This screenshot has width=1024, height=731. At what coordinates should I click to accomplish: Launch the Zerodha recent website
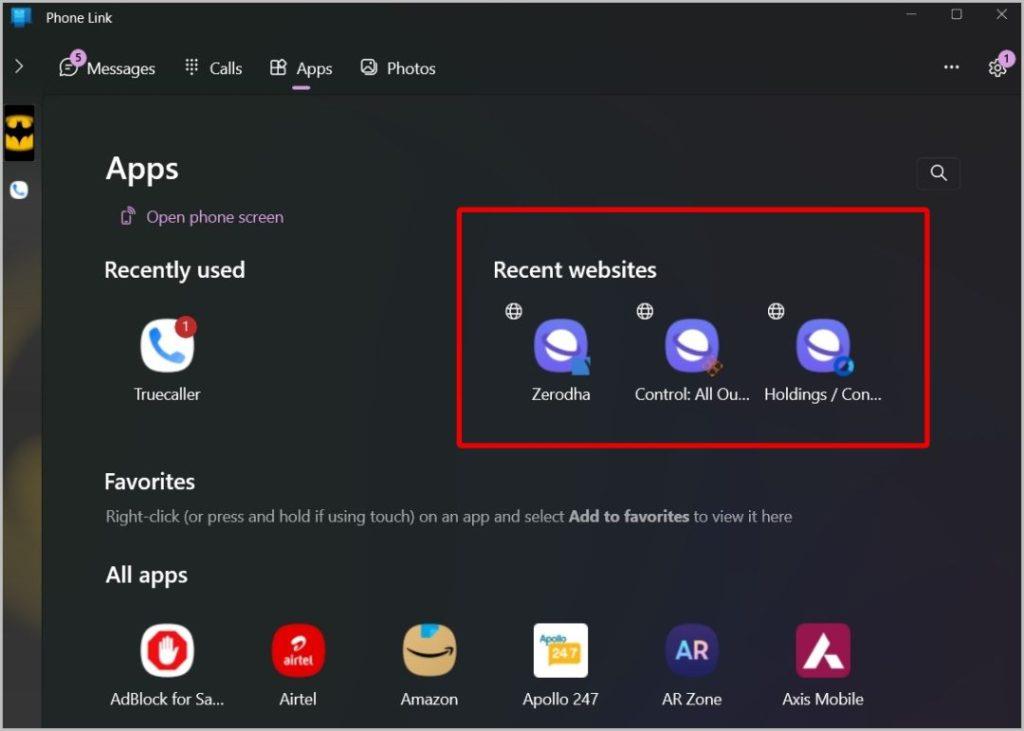coord(561,346)
